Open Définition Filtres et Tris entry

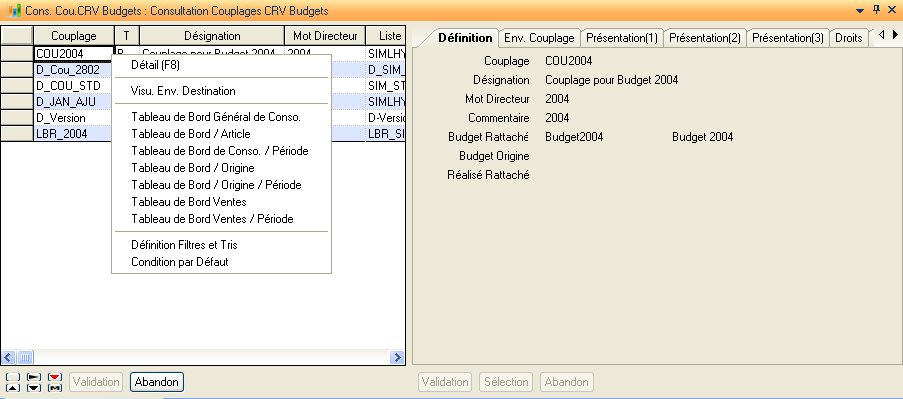coord(184,245)
